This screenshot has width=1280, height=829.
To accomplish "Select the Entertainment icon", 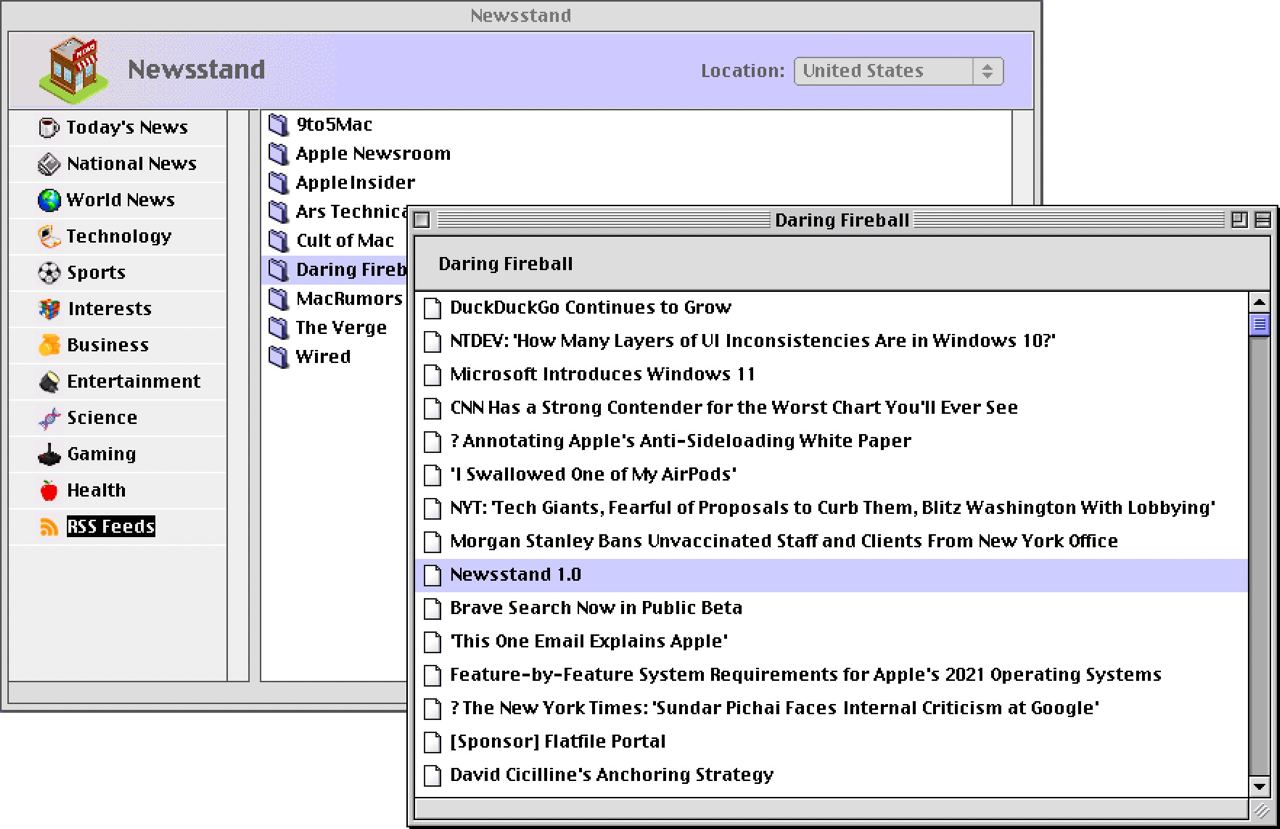I will pyautogui.click(x=49, y=382).
